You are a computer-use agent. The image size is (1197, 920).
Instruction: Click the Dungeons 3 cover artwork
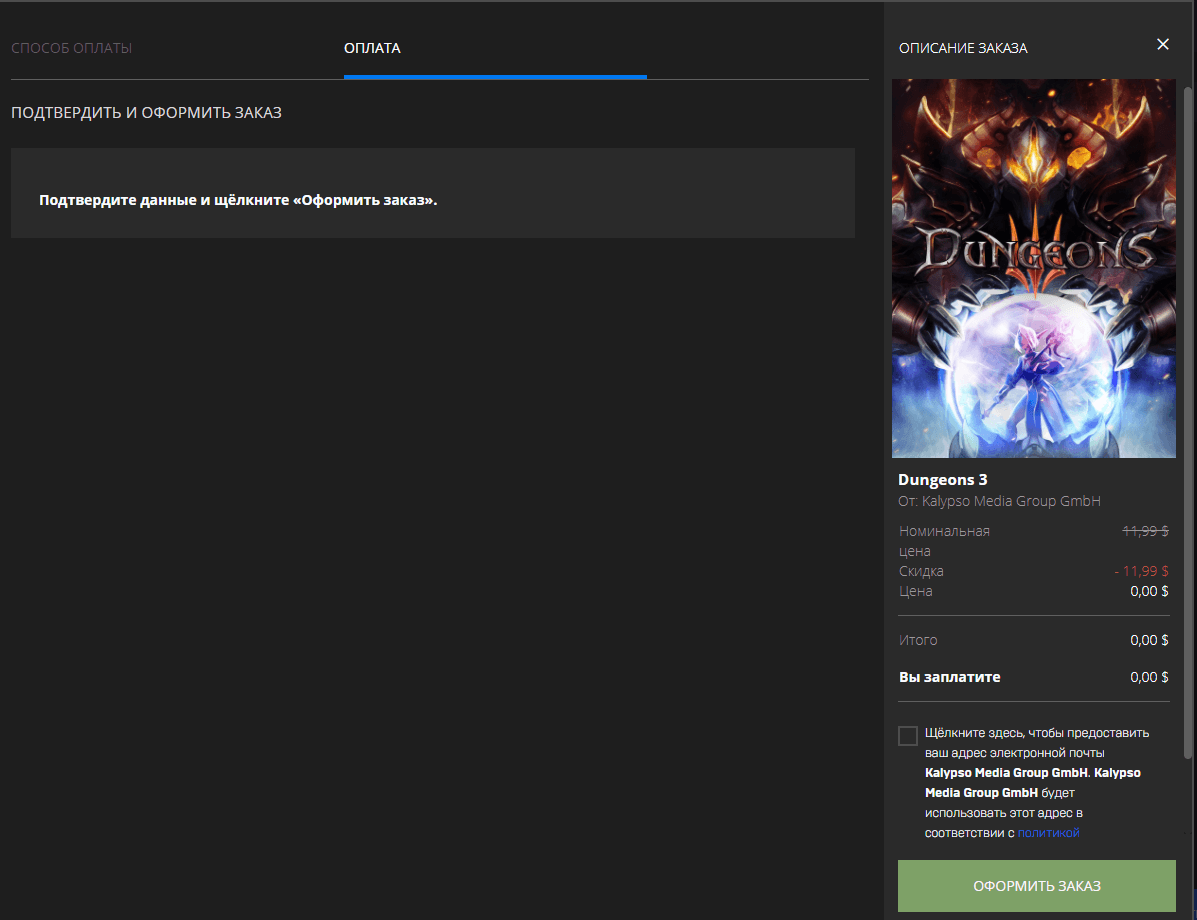(x=1034, y=268)
